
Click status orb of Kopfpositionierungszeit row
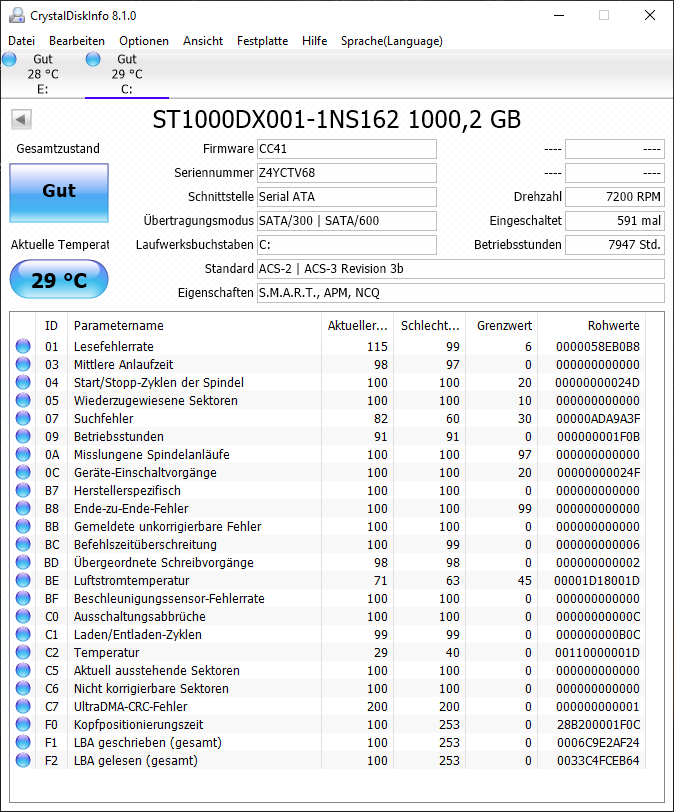tap(23, 724)
